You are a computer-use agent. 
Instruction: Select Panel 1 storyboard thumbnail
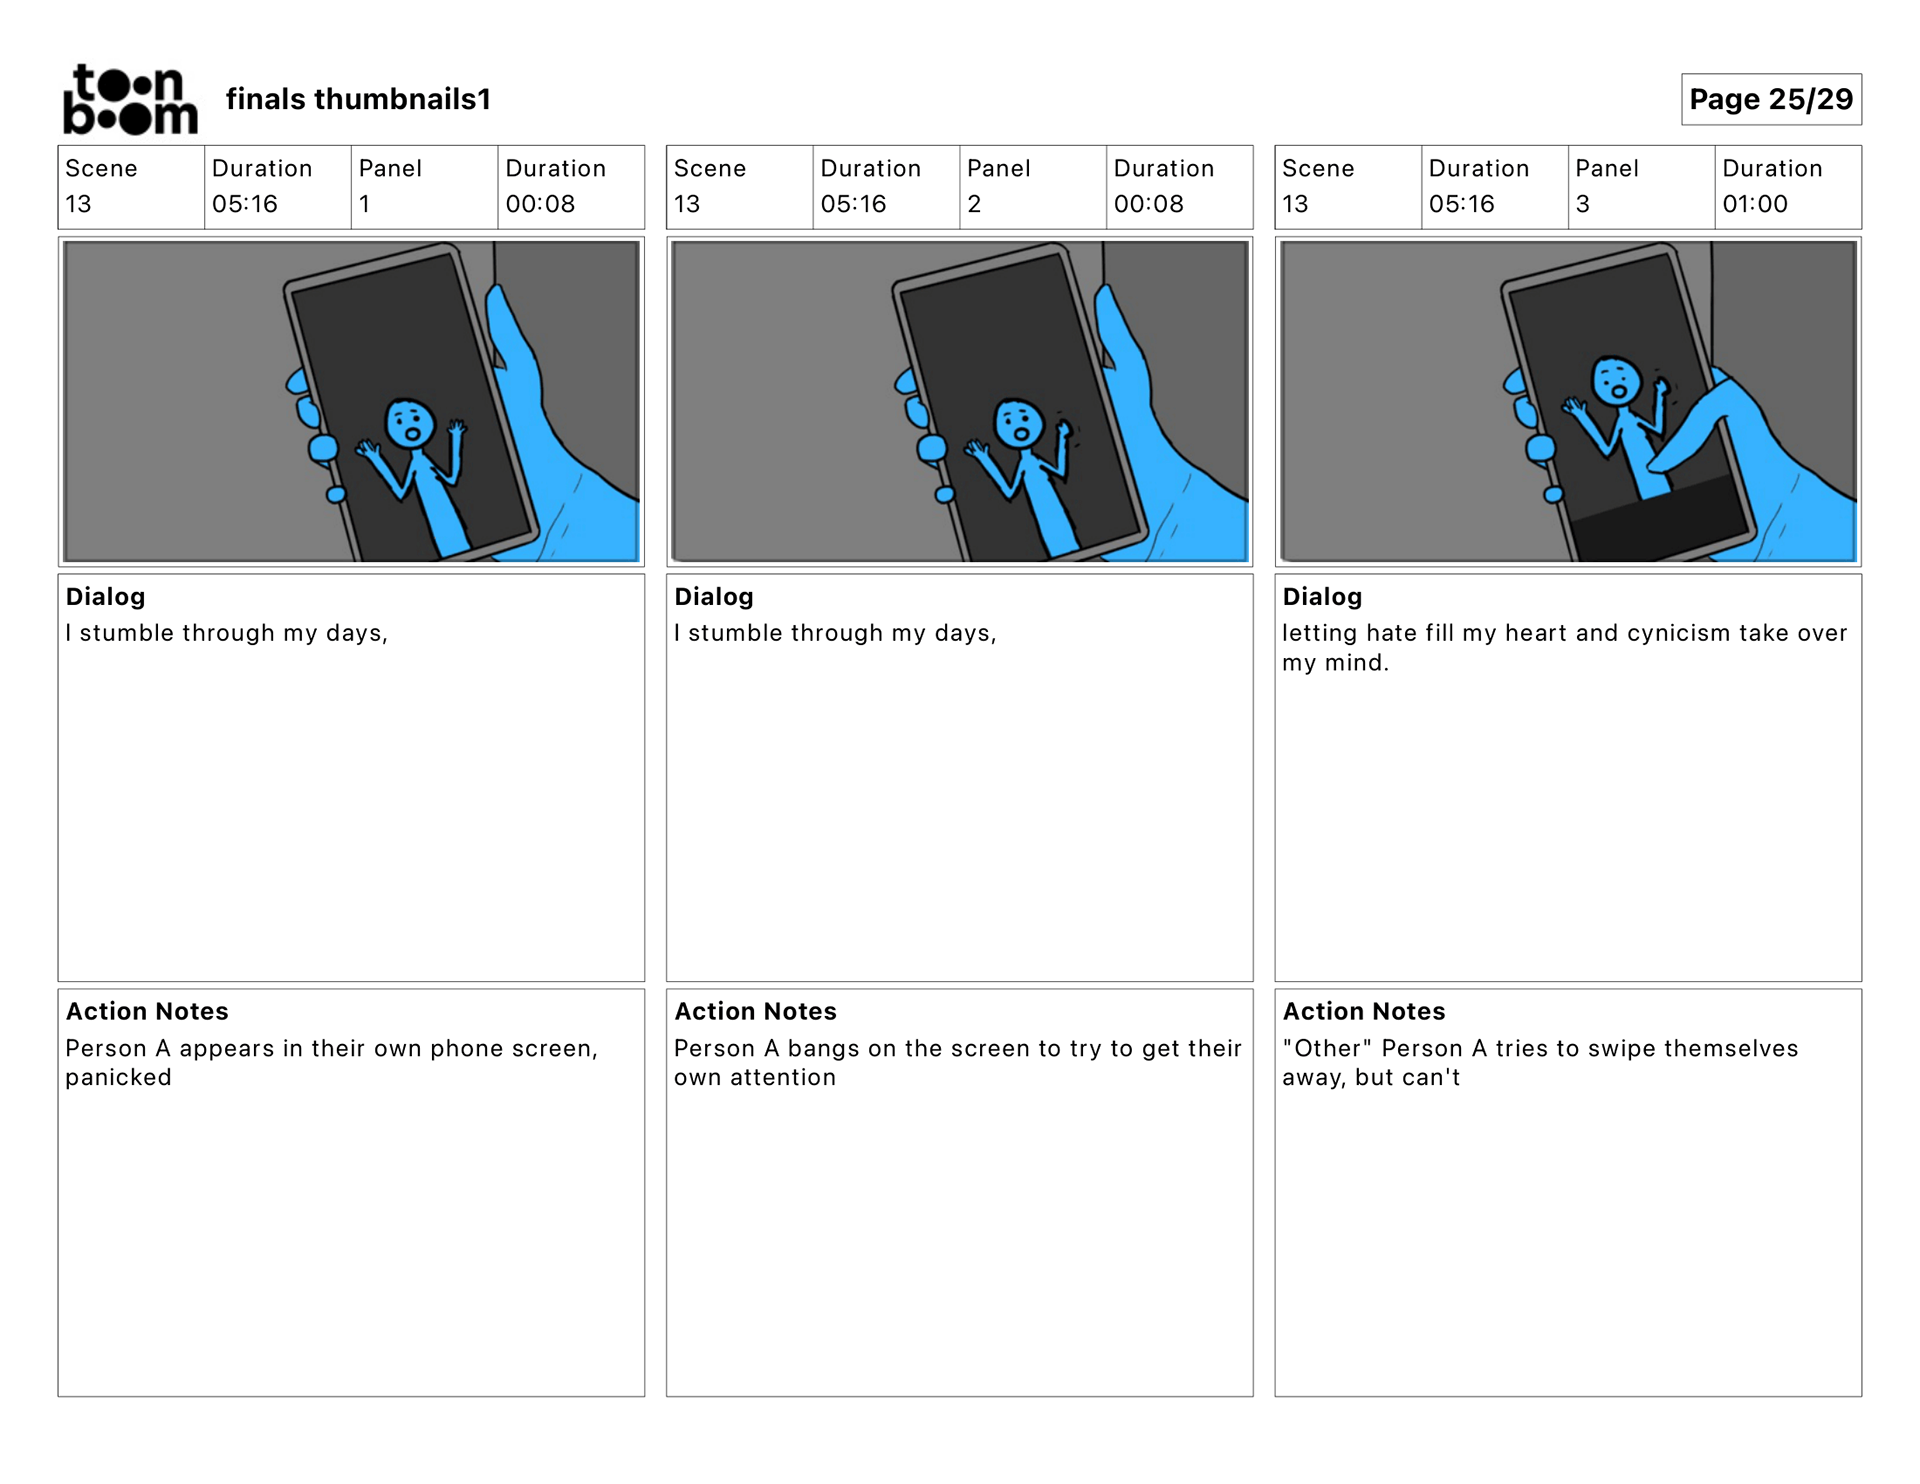tap(351, 401)
